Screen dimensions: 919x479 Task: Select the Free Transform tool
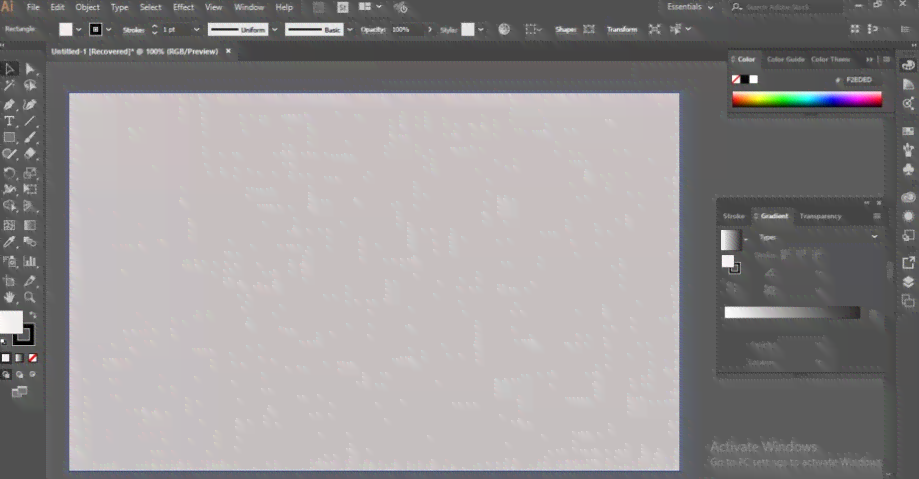(x=30, y=189)
